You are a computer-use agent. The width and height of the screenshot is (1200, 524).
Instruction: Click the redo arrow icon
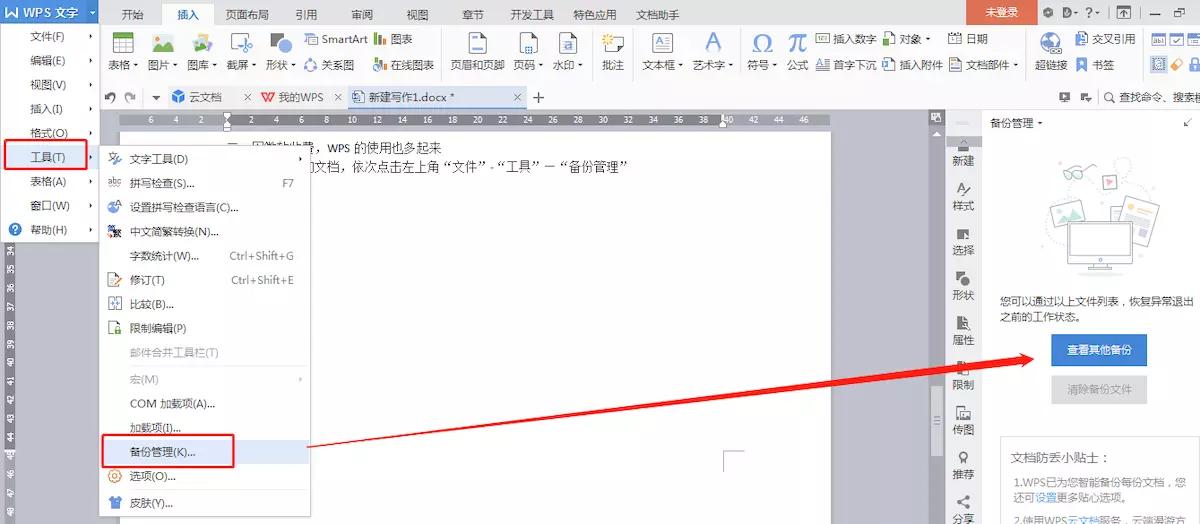[x=130, y=97]
